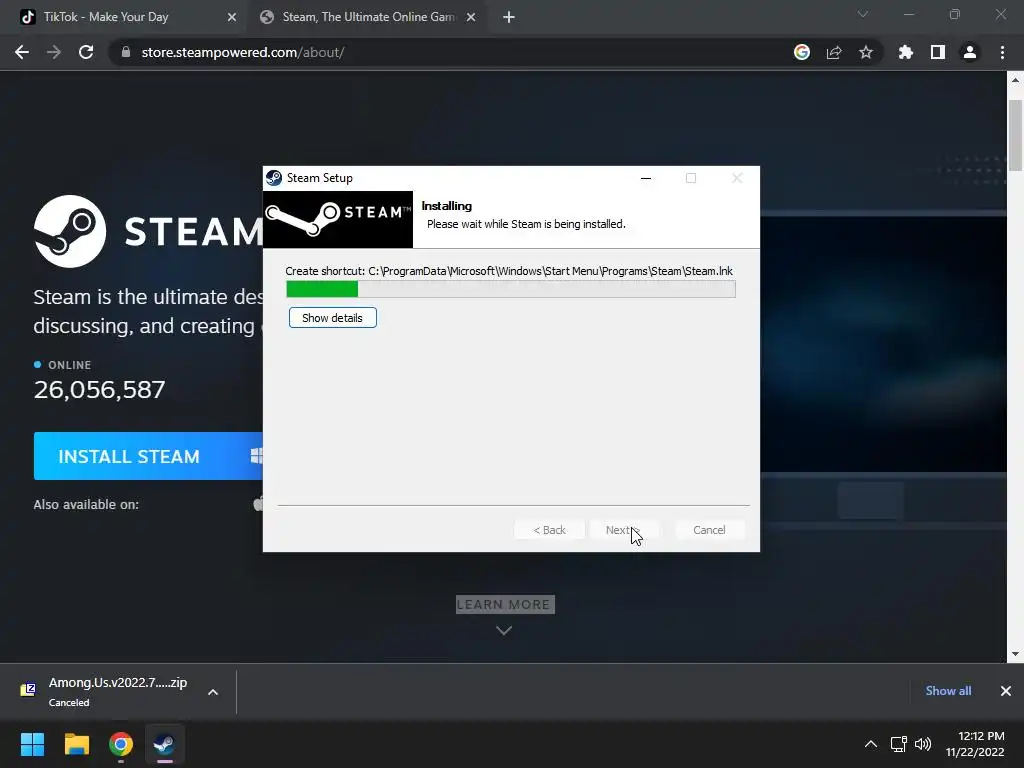Screen dimensions: 1024x768
Task: Share this page icon
Action: click(834, 52)
